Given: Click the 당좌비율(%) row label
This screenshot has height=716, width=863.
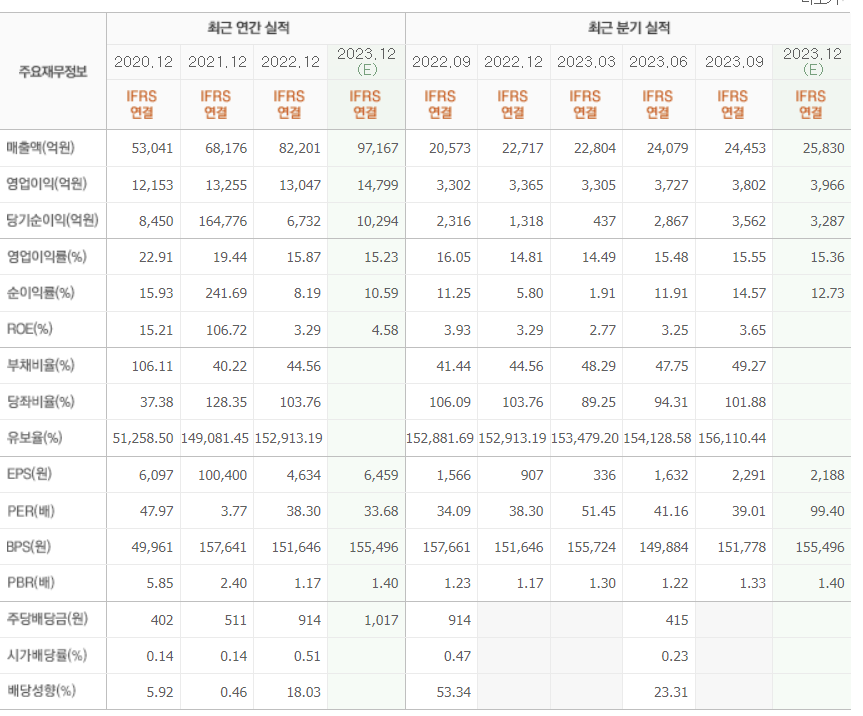Looking at the screenshot, I should [40, 402].
